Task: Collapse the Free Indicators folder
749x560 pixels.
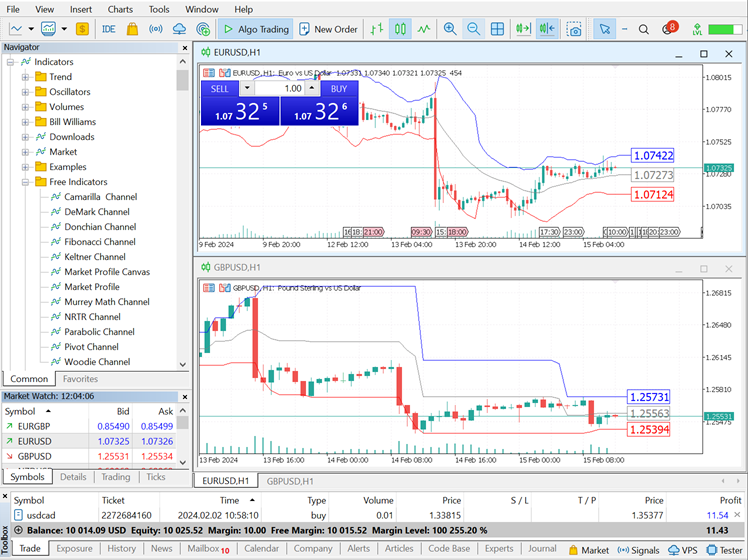Action: [26, 182]
